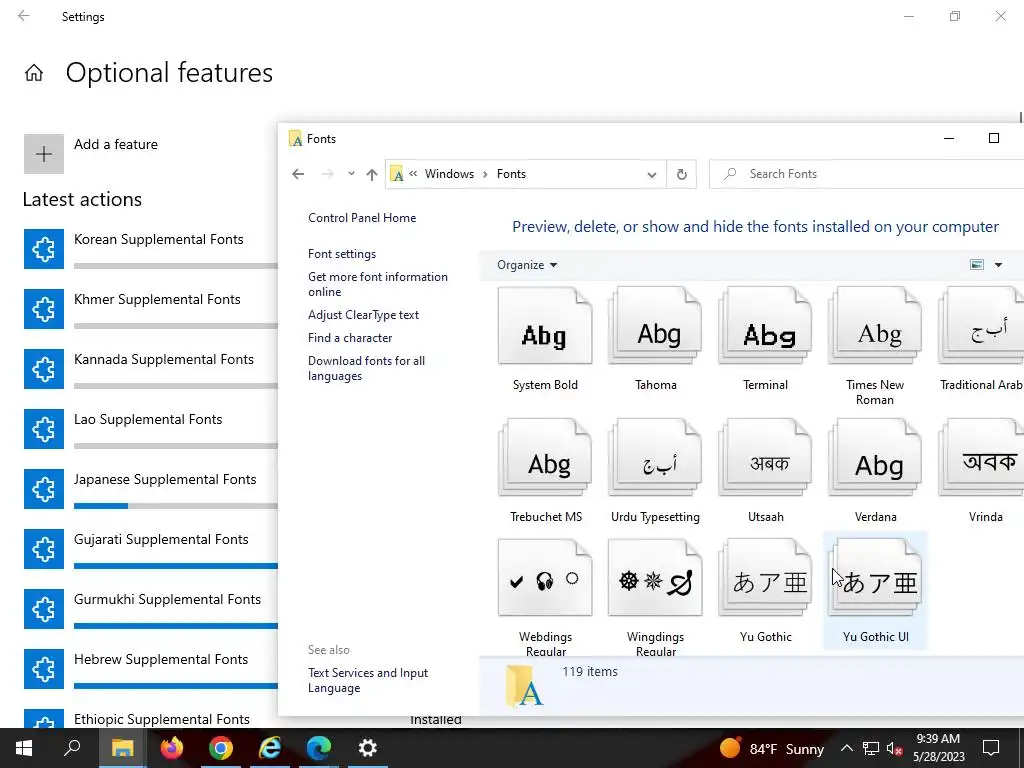Go back in the Fonts window
The image size is (1024, 768).
pyautogui.click(x=298, y=174)
